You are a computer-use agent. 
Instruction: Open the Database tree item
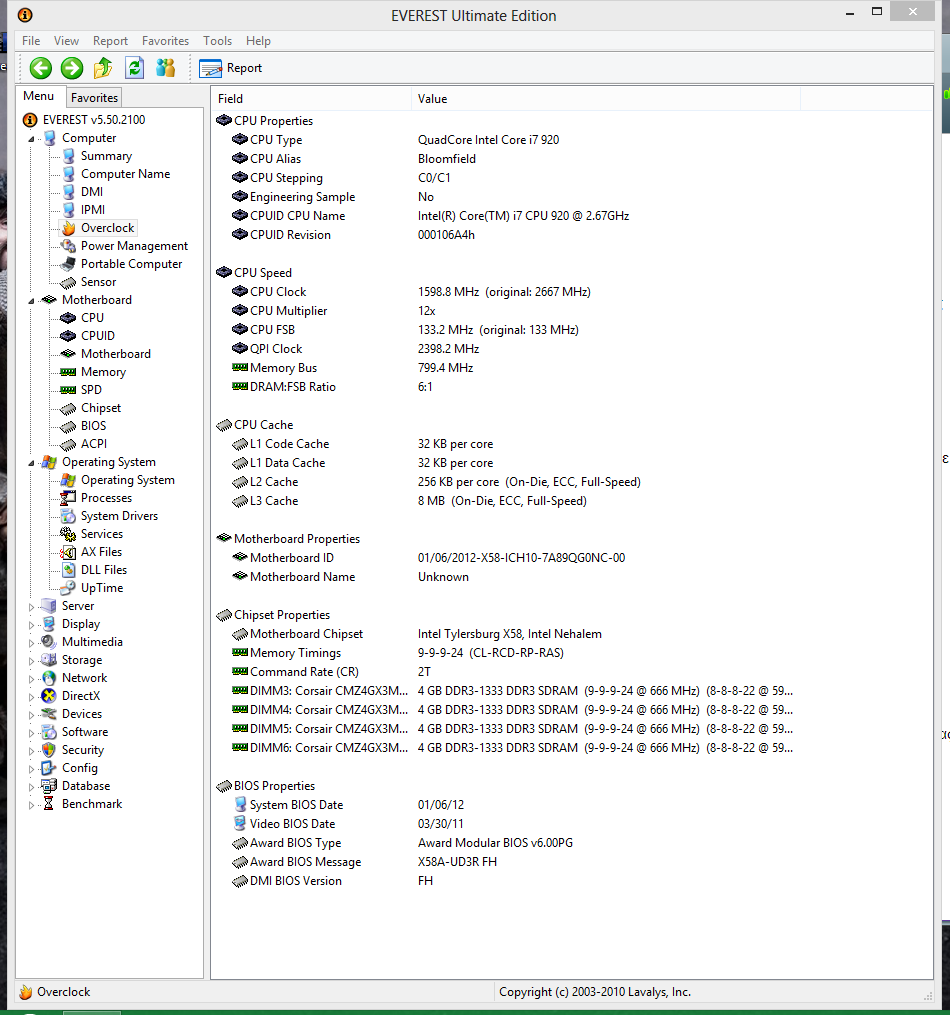click(x=86, y=786)
